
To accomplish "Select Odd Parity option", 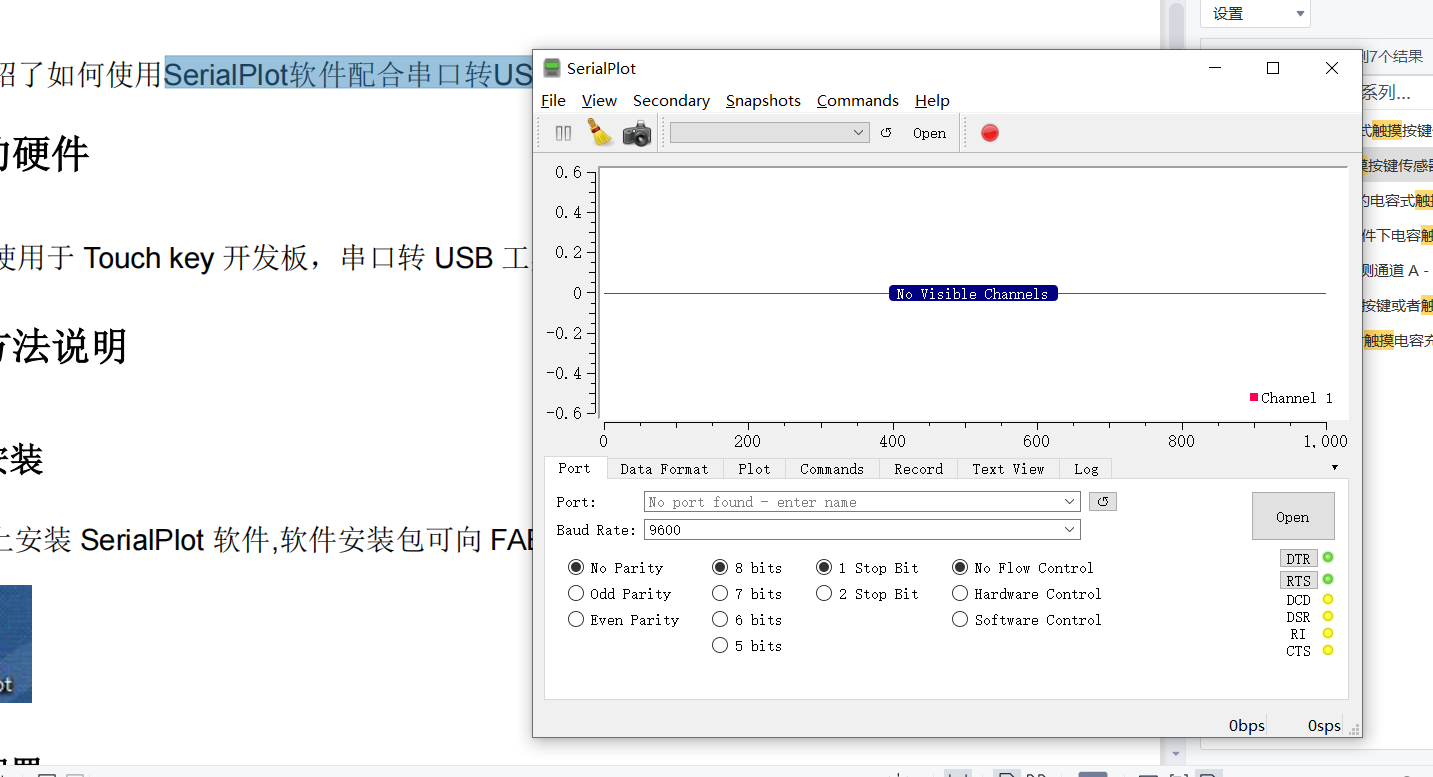I will pyautogui.click(x=619, y=594).
